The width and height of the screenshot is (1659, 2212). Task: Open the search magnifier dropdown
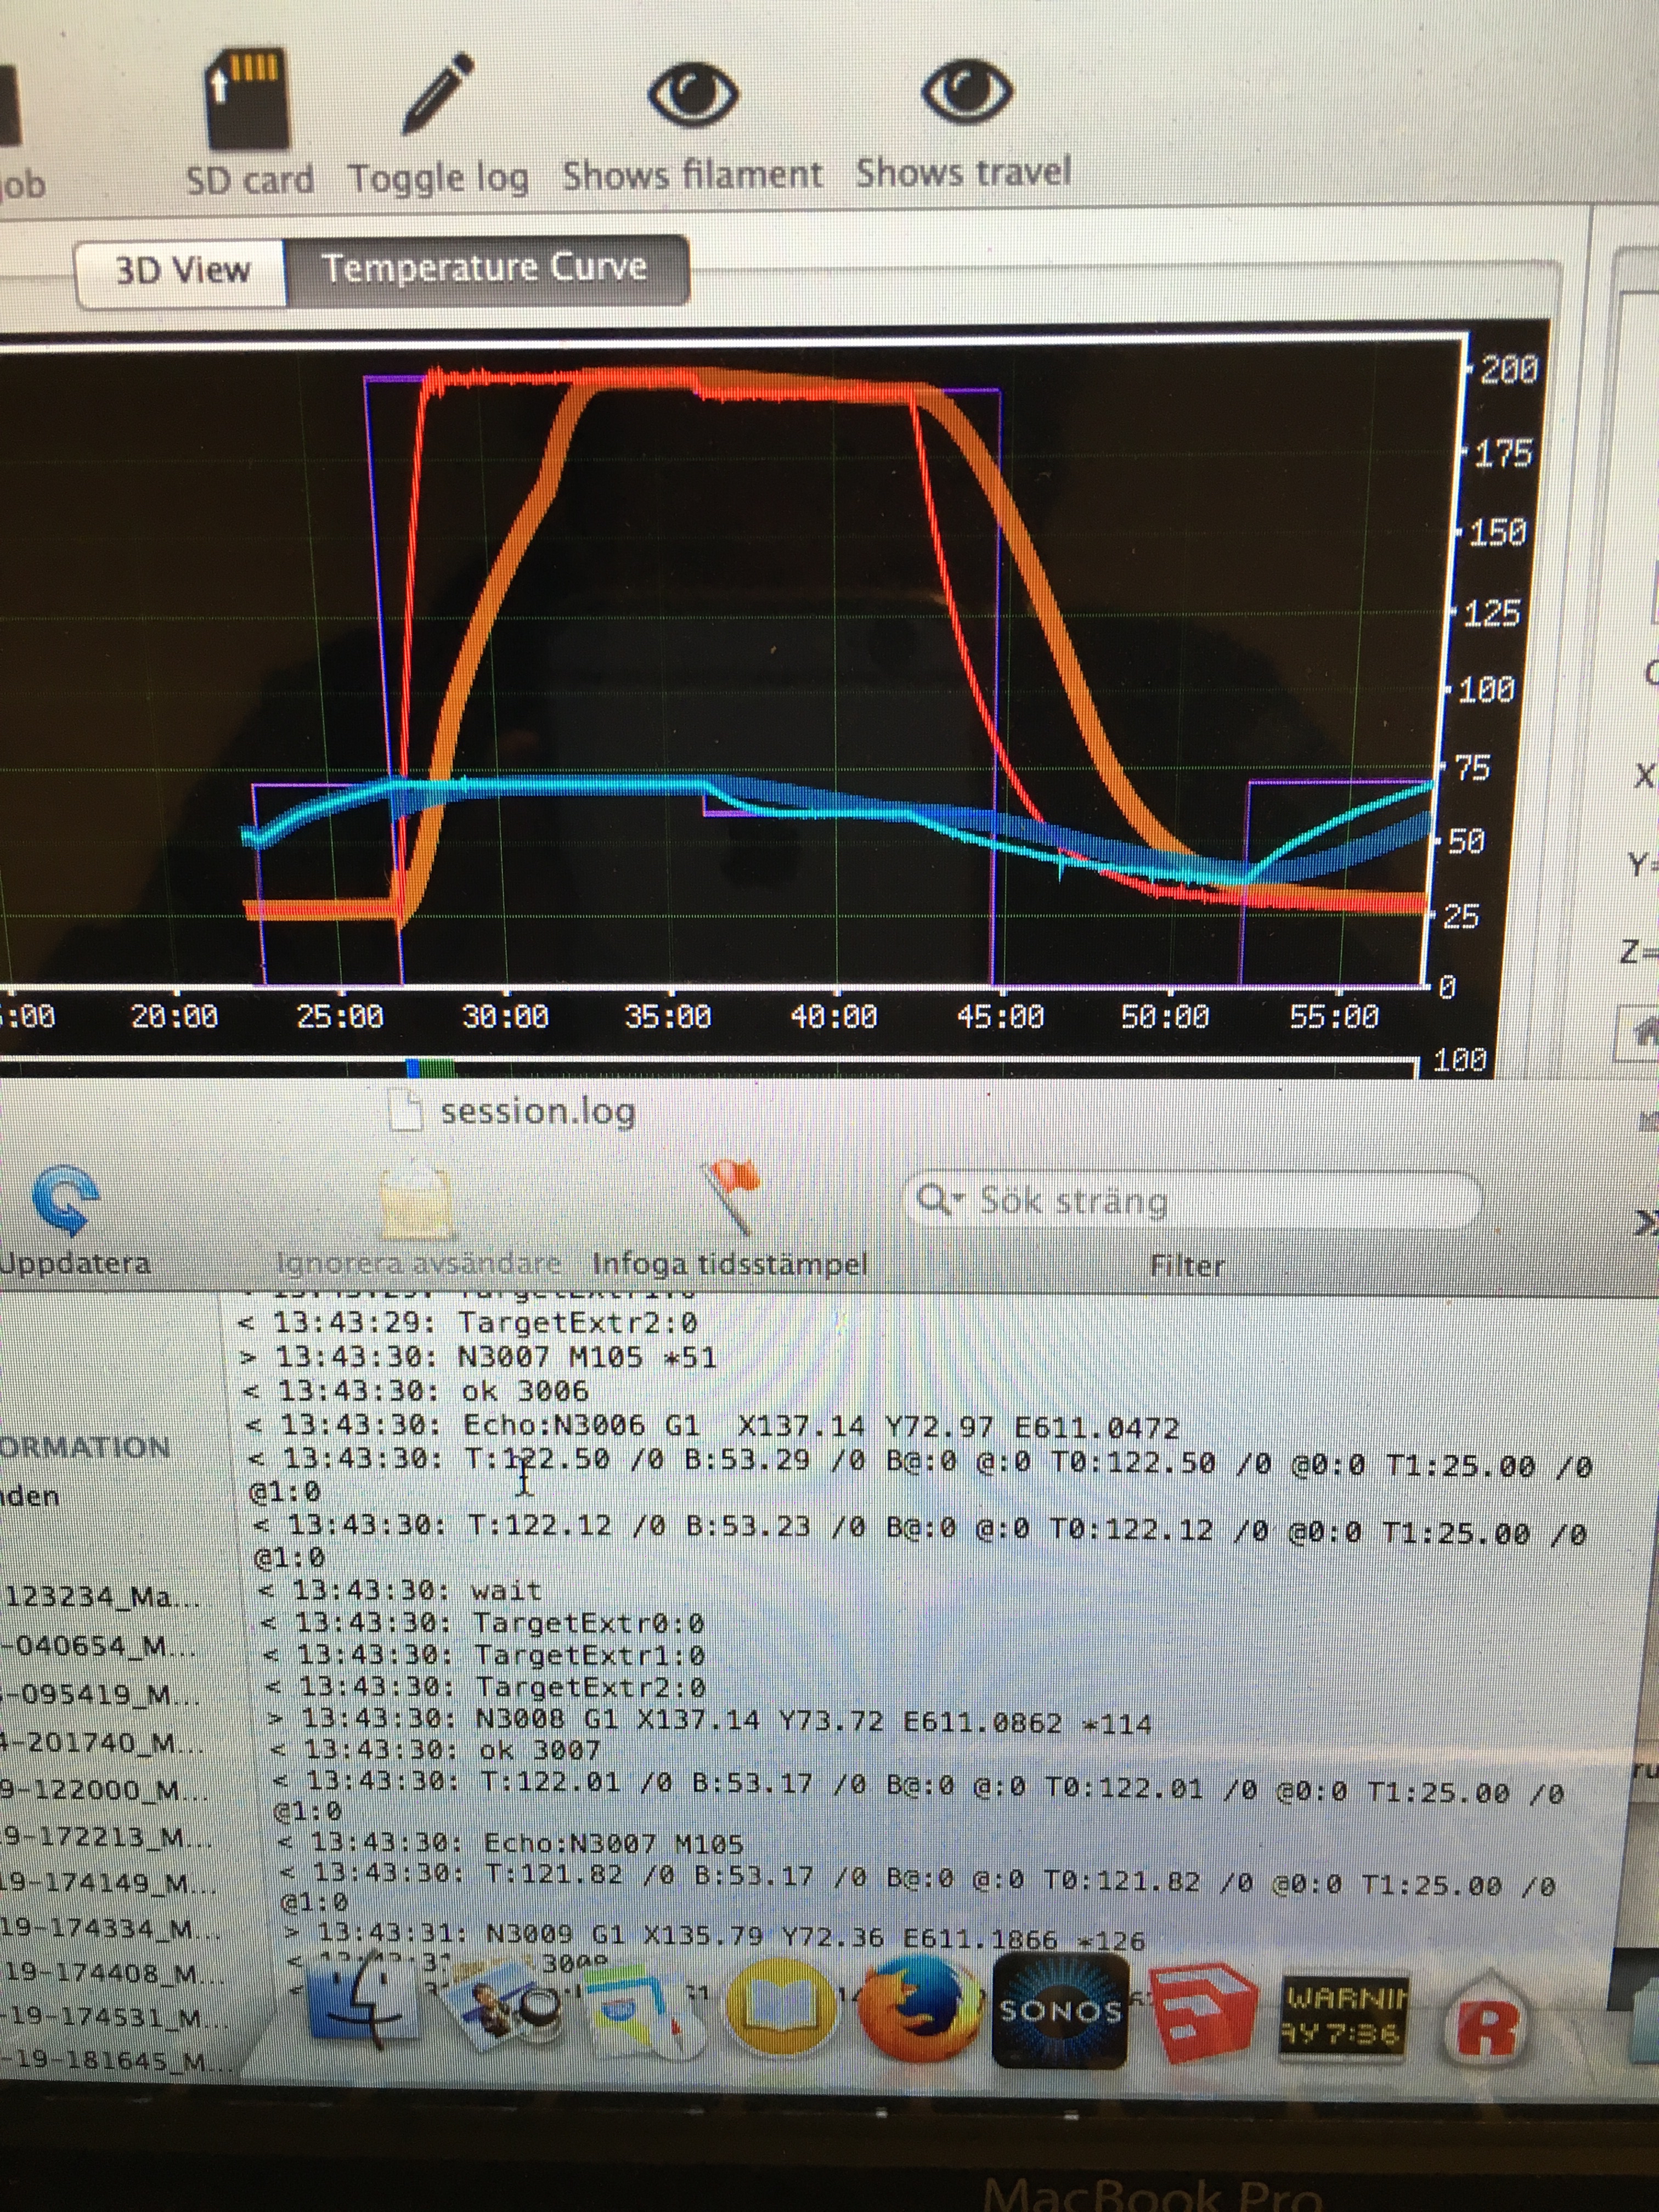(x=940, y=1199)
